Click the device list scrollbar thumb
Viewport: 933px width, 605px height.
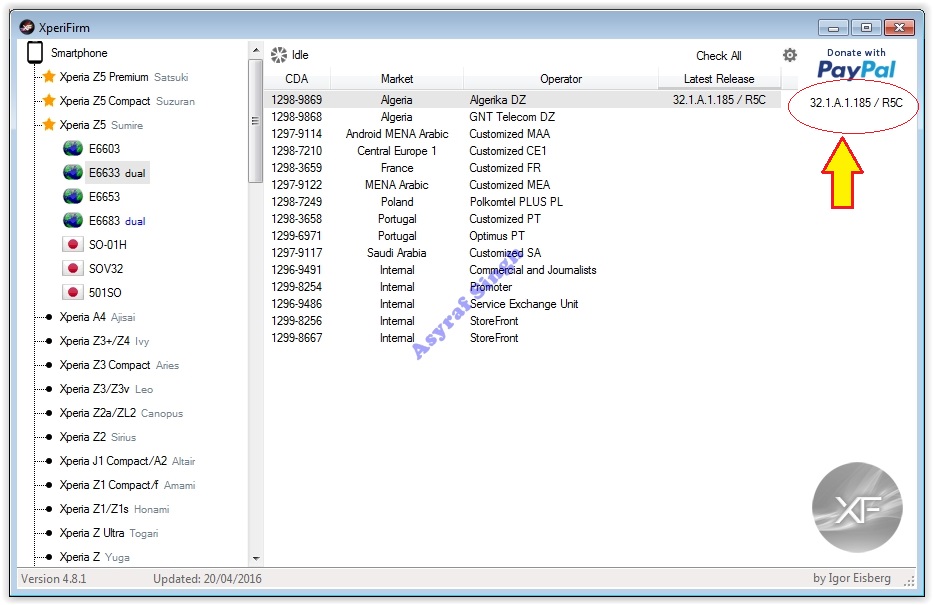256,121
